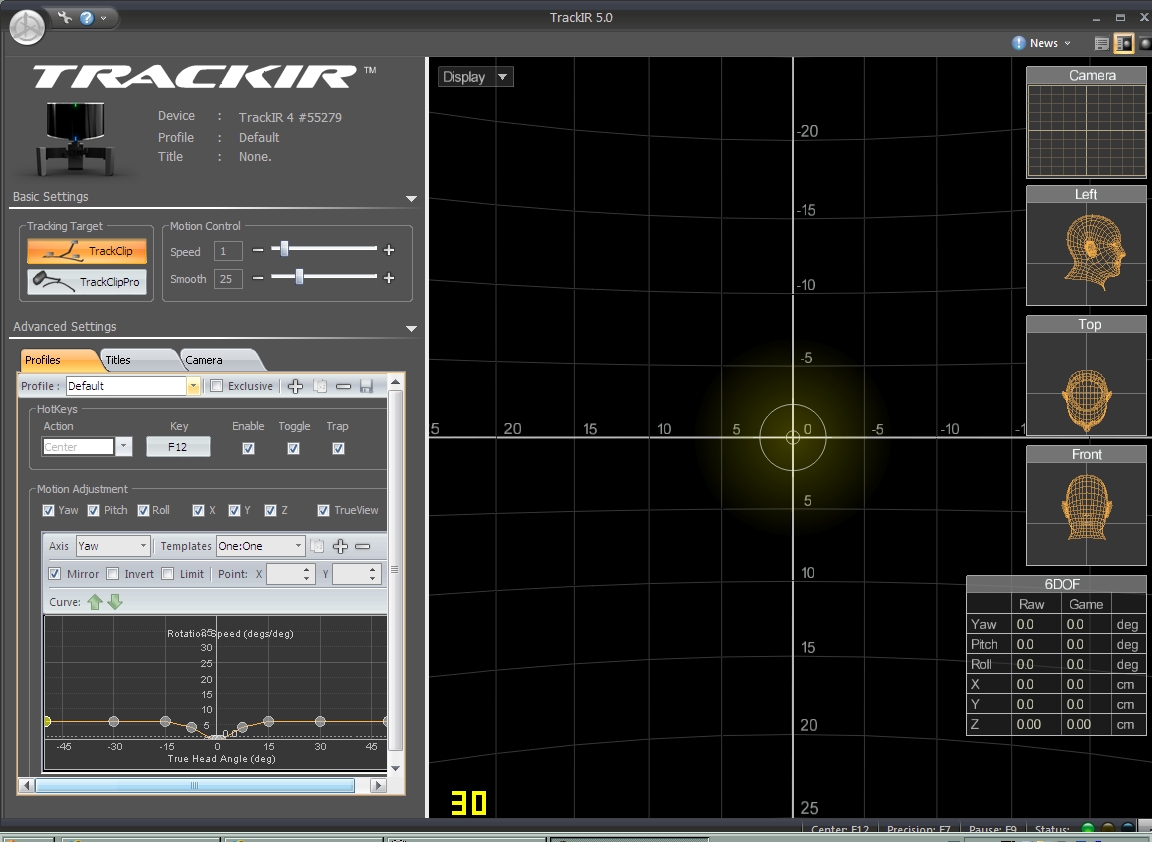Enable the Limit checkbox
Screen dimensions: 1152x842
pyautogui.click(x=168, y=574)
